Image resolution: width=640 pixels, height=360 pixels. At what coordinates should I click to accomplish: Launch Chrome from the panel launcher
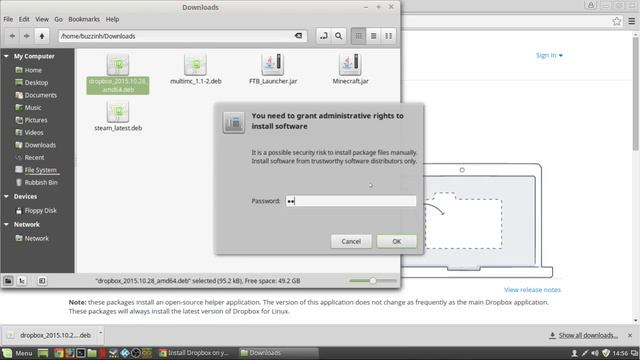tap(59, 353)
